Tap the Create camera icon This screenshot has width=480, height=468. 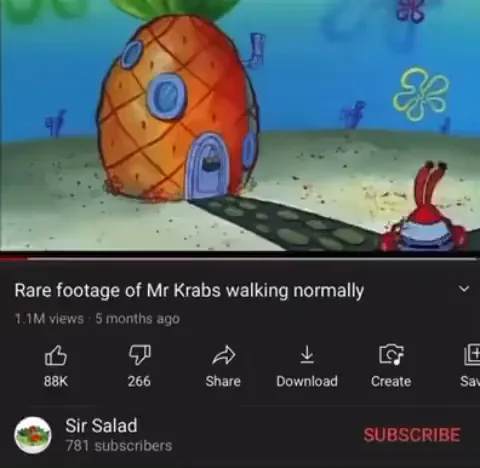click(391, 355)
